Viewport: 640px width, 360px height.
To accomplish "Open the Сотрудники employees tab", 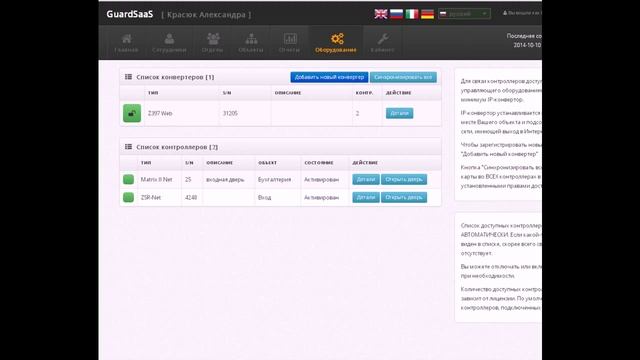I will (x=169, y=43).
